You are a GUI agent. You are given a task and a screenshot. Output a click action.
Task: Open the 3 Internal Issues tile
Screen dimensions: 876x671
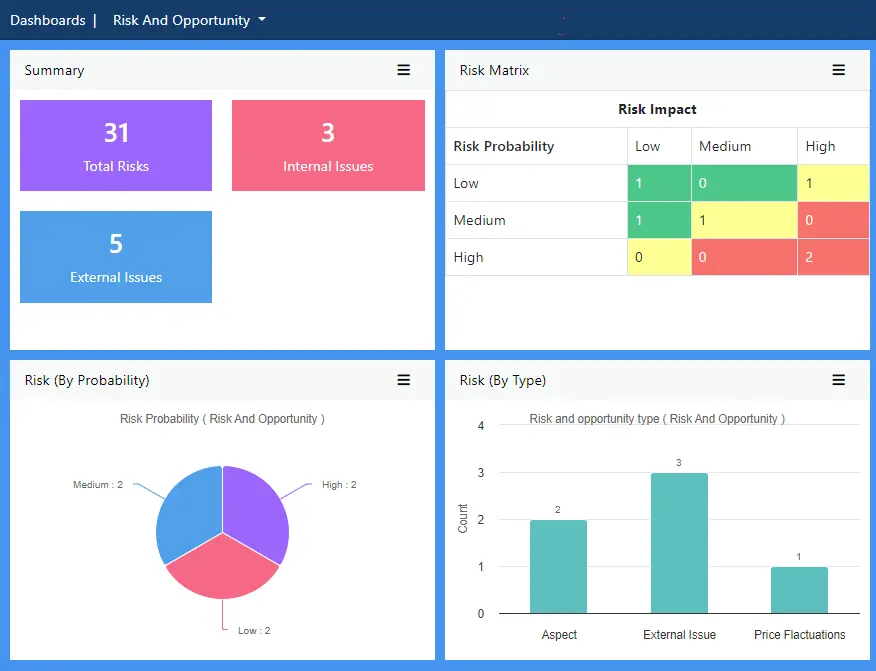pyautogui.click(x=328, y=145)
